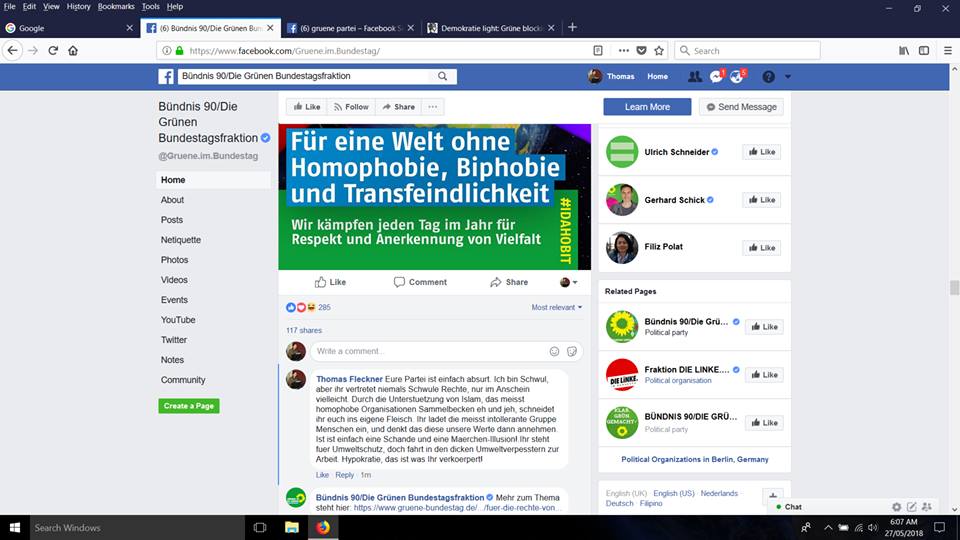
Task: Open commenting identity selector on post
Action: click(x=569, y=282)
